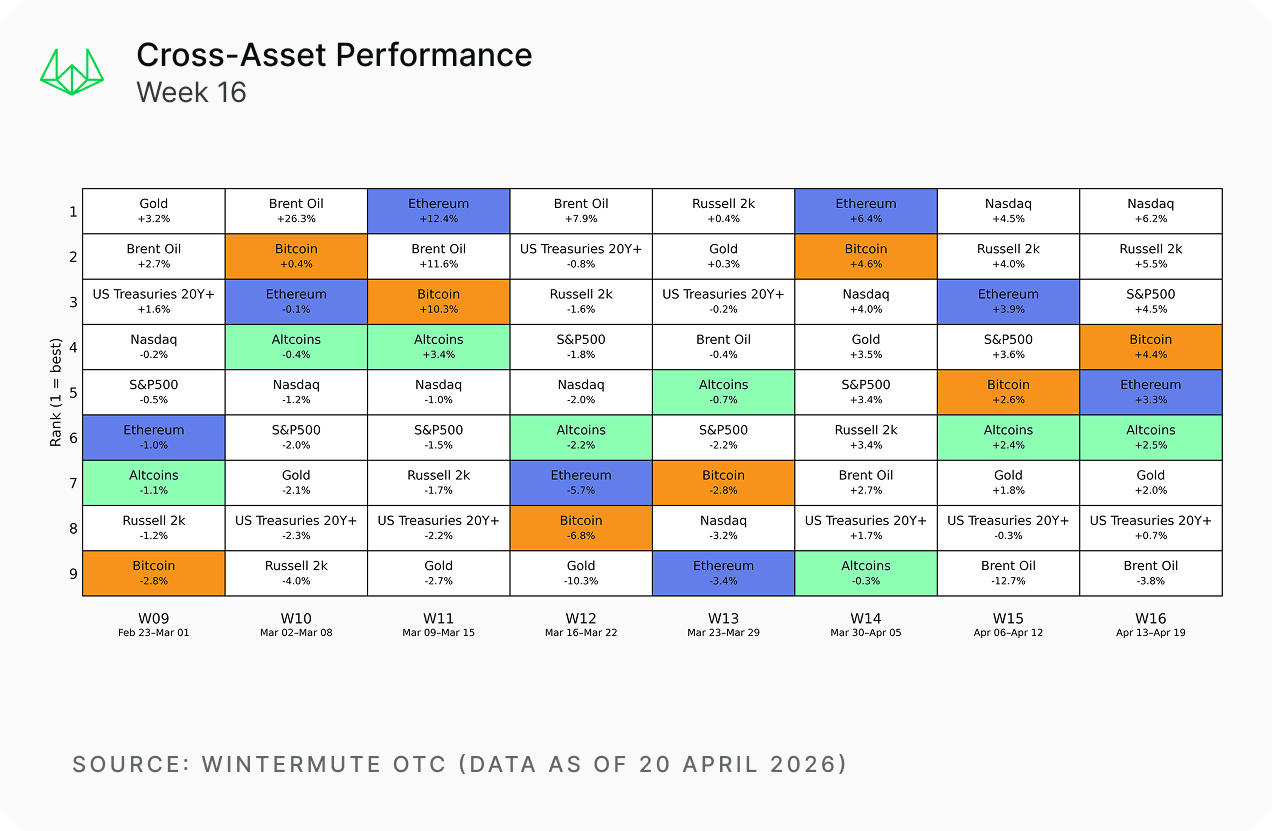This screenshot has height=831, width=1272.
Task: Click the Cross-Asset Performance title
Action: 334,55
